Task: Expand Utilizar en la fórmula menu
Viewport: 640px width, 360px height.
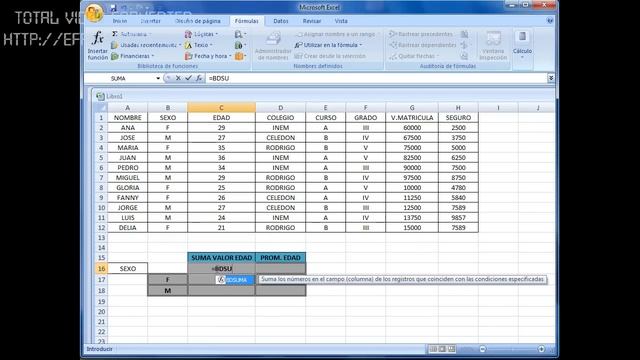Action: (x=329, y=45)
